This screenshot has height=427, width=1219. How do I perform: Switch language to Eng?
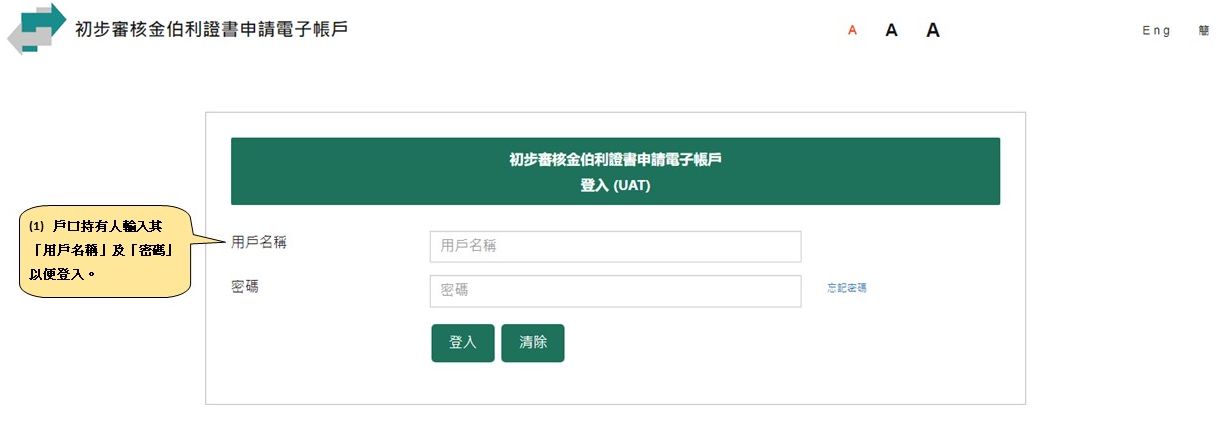[x=1156, y=31]
